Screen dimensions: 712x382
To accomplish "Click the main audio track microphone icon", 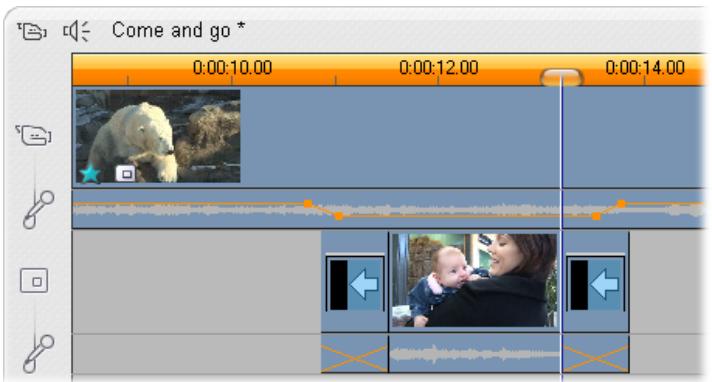I will 39,209.
